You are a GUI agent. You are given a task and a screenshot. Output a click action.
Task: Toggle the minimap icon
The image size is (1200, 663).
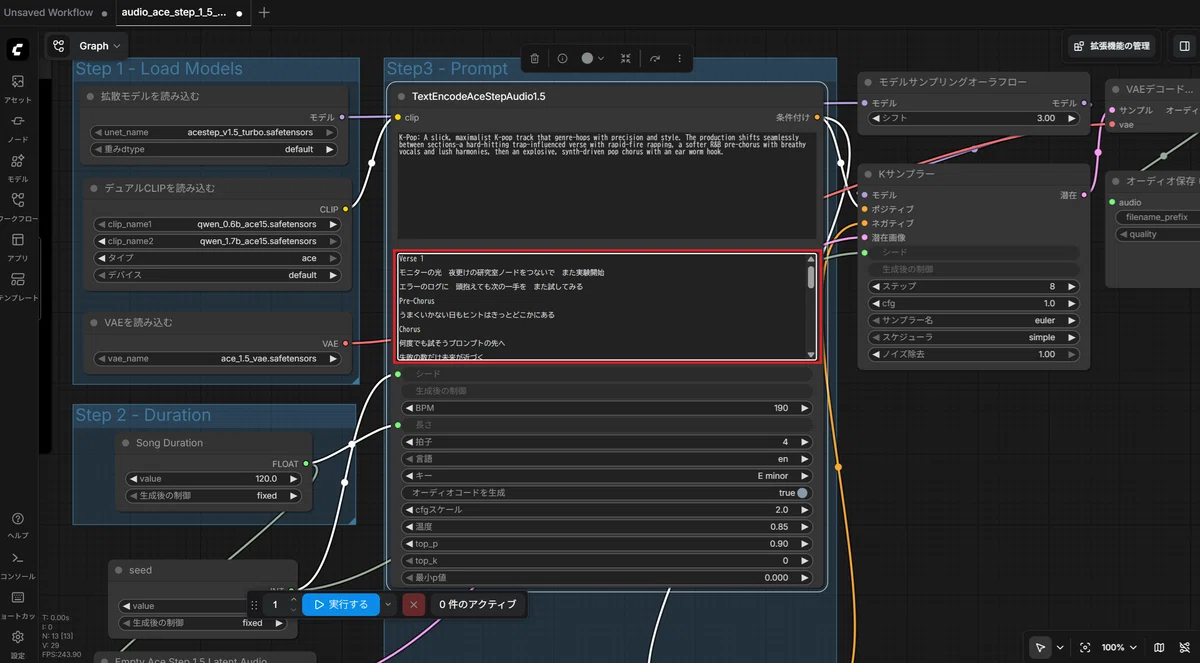(x=1159, y=647)
